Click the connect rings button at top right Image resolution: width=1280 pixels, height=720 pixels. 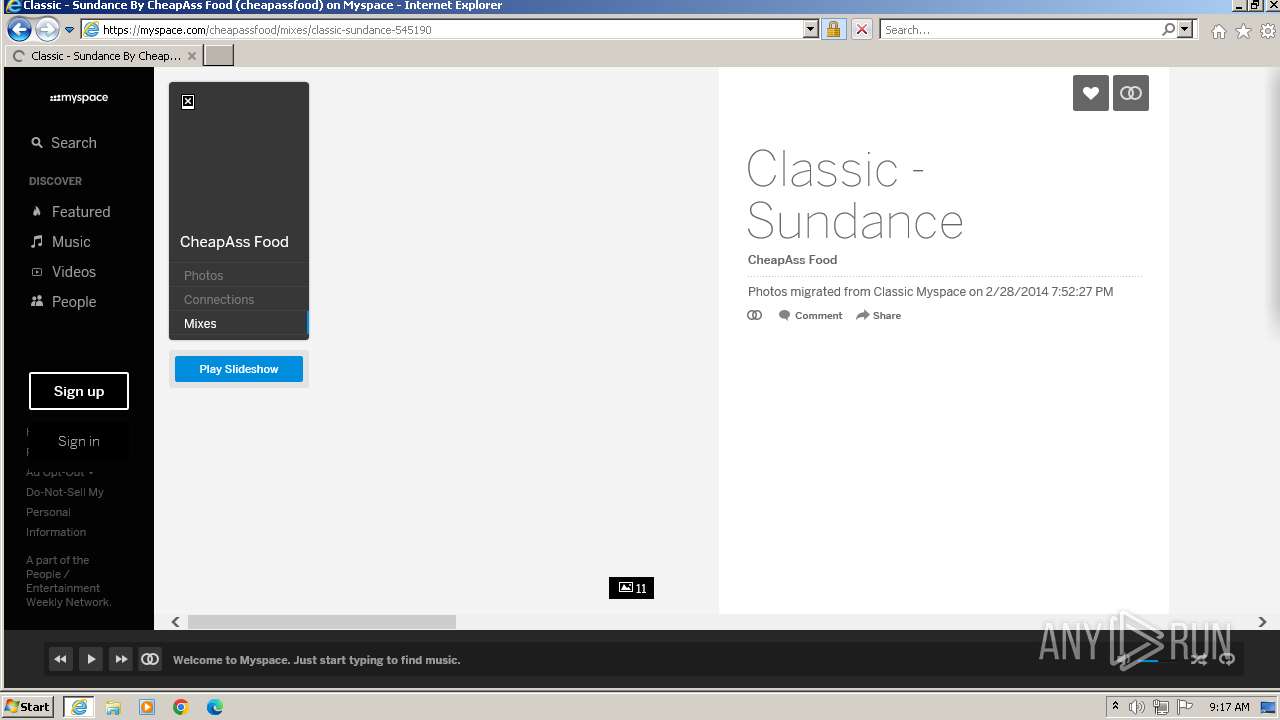coord(1131,93)
